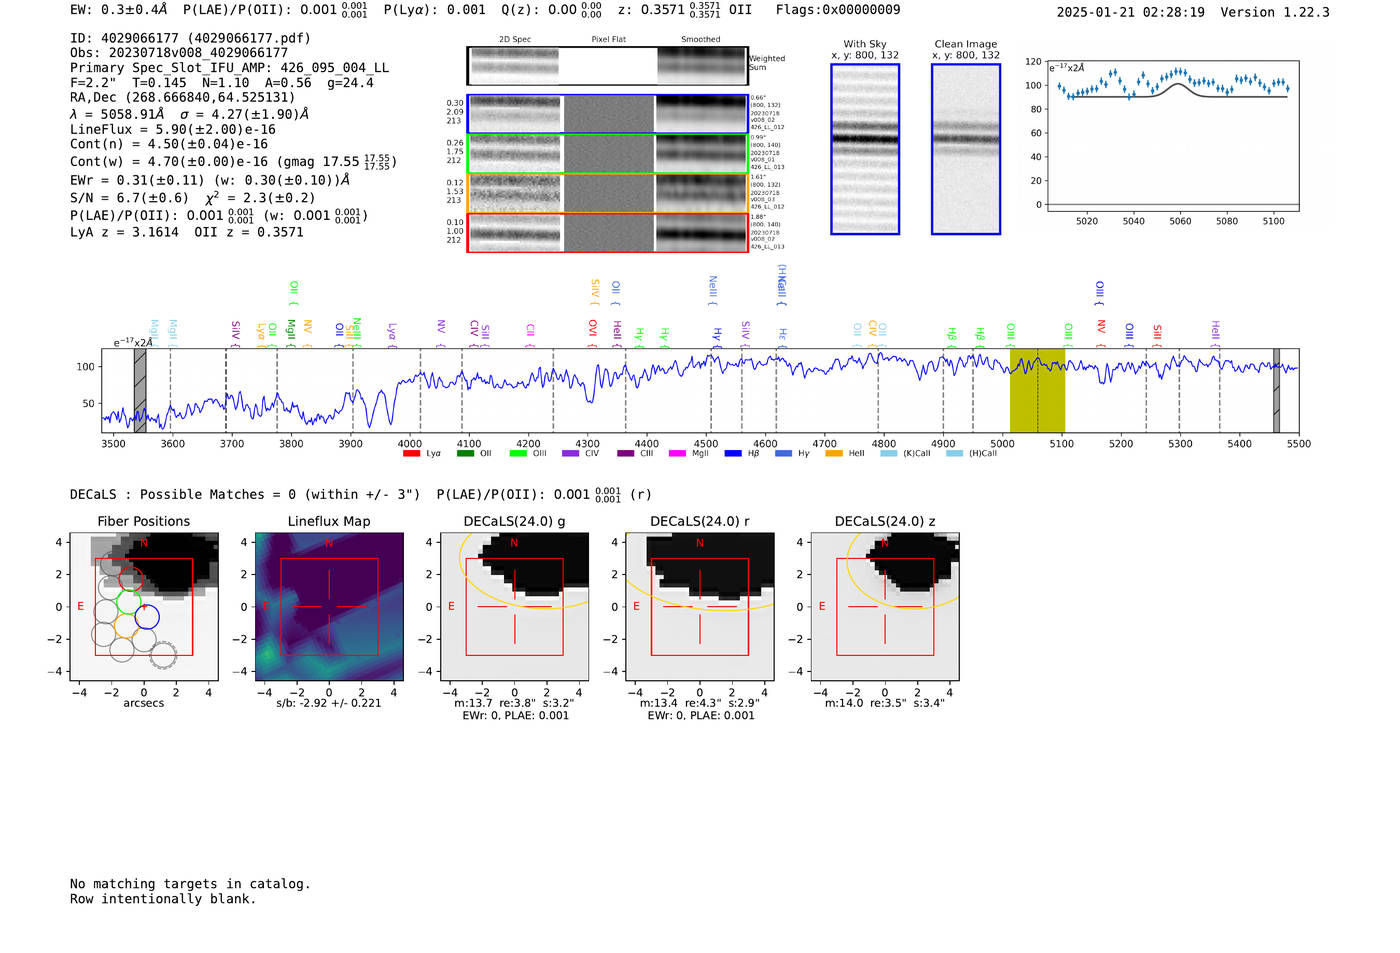Click the green fiber circle in Fiber Positions
This screenshot has width=1400, height=953.
point(128,601)
